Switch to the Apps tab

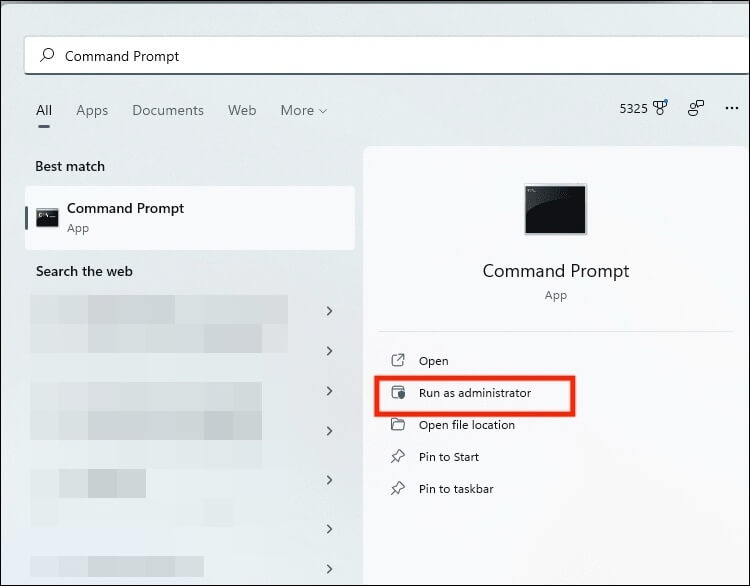[92, 110]
